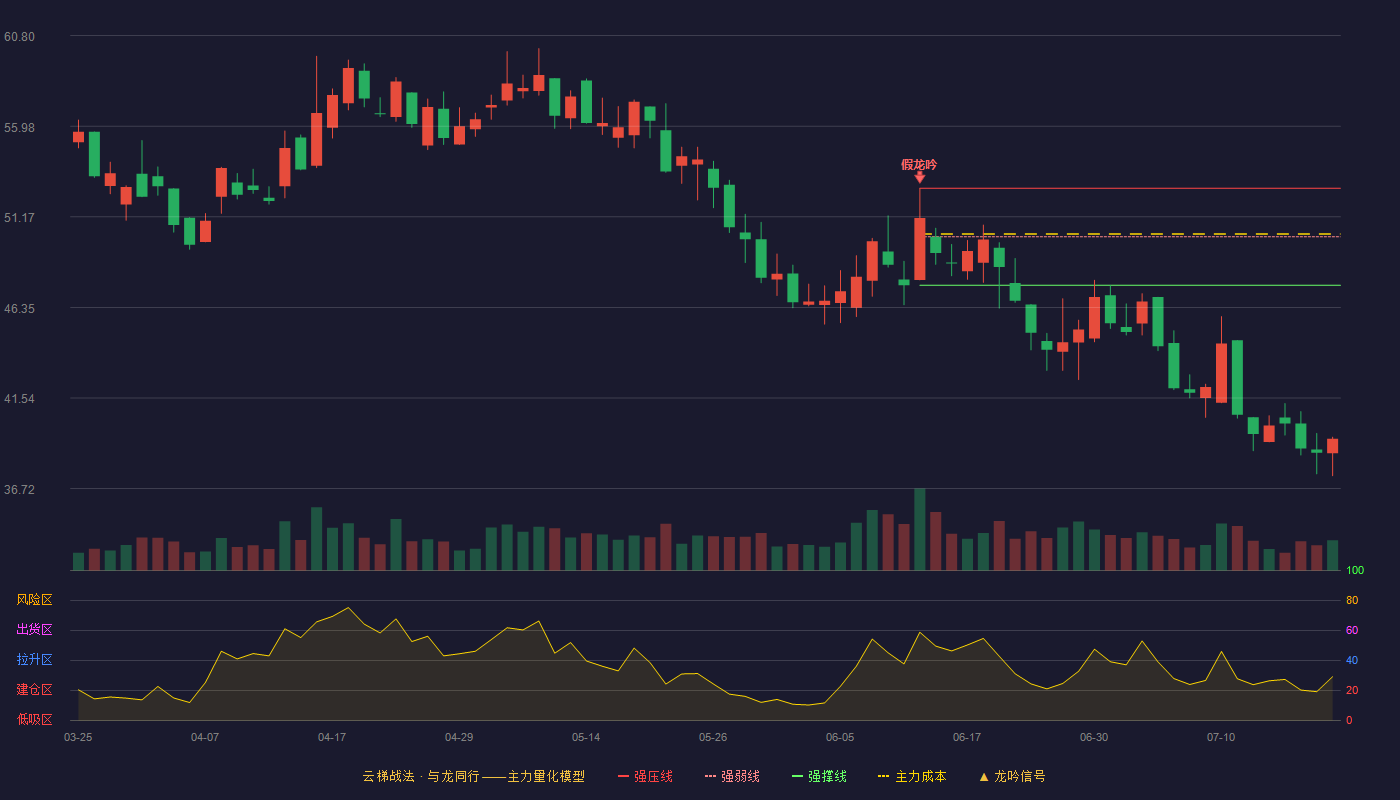1400x800 pixels.
Task: Click the green 100 indicator scale value
Action: [x=1355, y=571]
